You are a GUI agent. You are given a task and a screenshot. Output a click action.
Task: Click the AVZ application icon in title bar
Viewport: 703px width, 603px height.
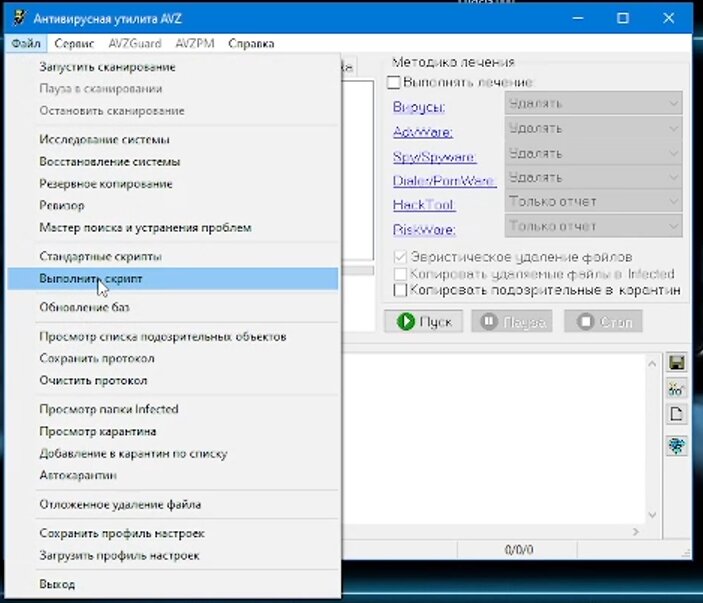coord(20,18)
